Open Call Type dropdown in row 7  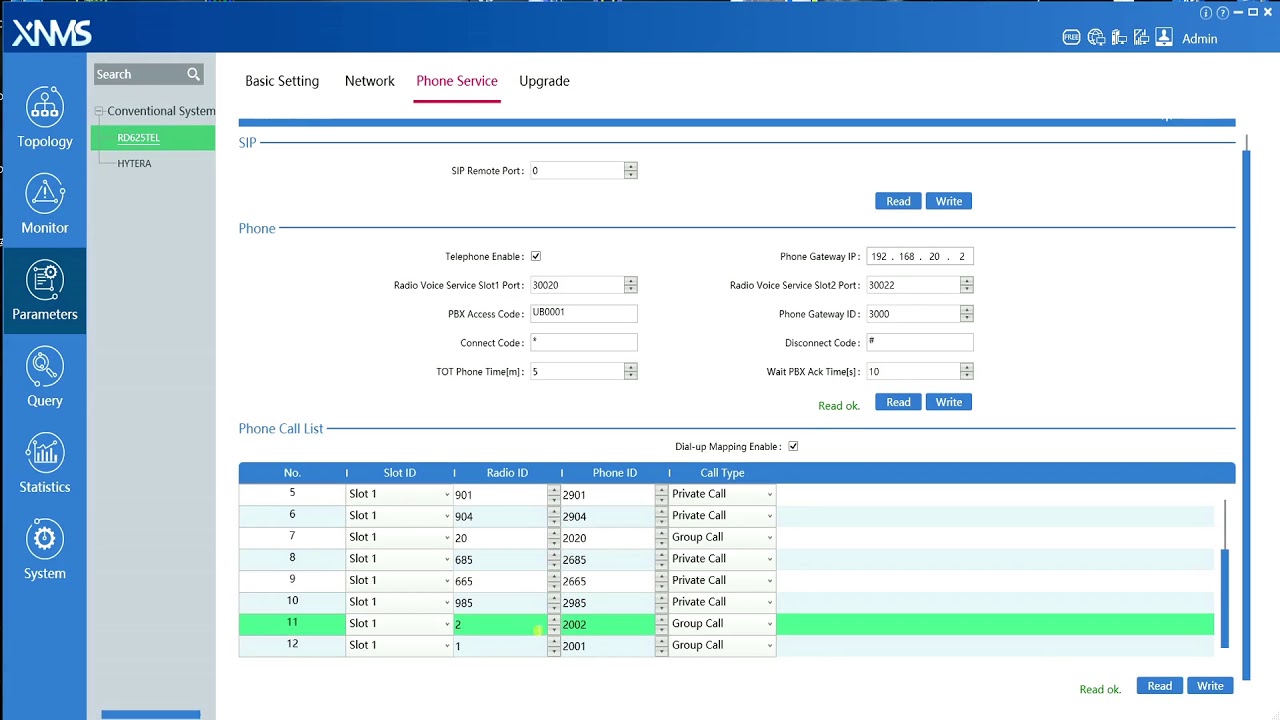(x=722, y=537)
